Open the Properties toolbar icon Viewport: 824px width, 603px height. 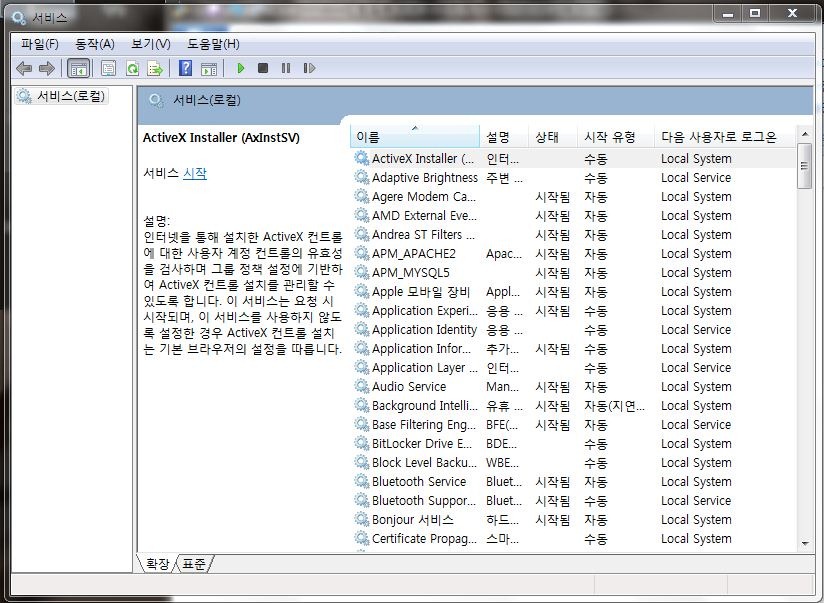(x=108, y=68)
